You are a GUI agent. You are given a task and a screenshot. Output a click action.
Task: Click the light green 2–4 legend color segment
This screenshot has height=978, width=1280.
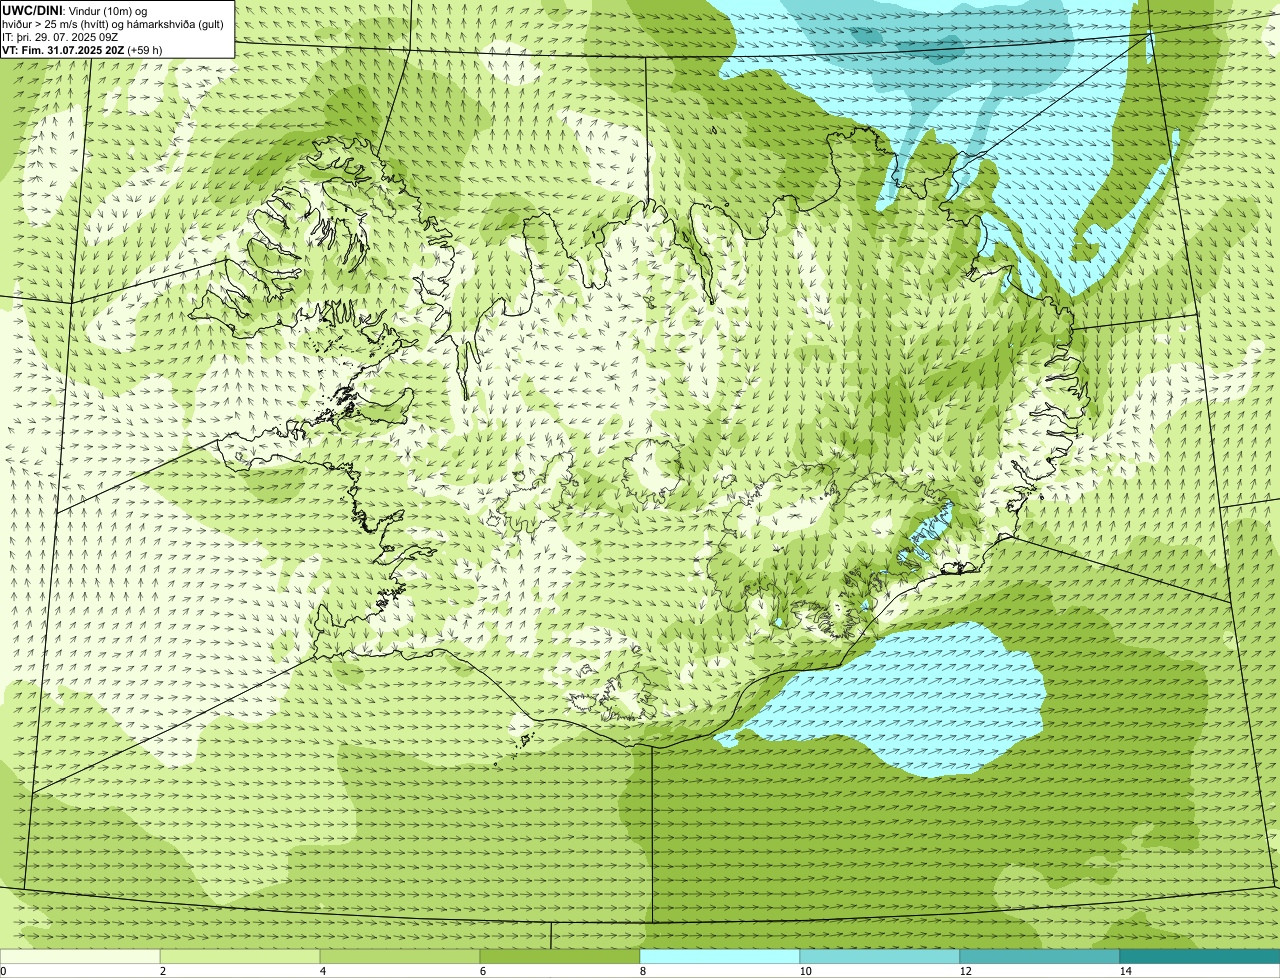(240, 956)
